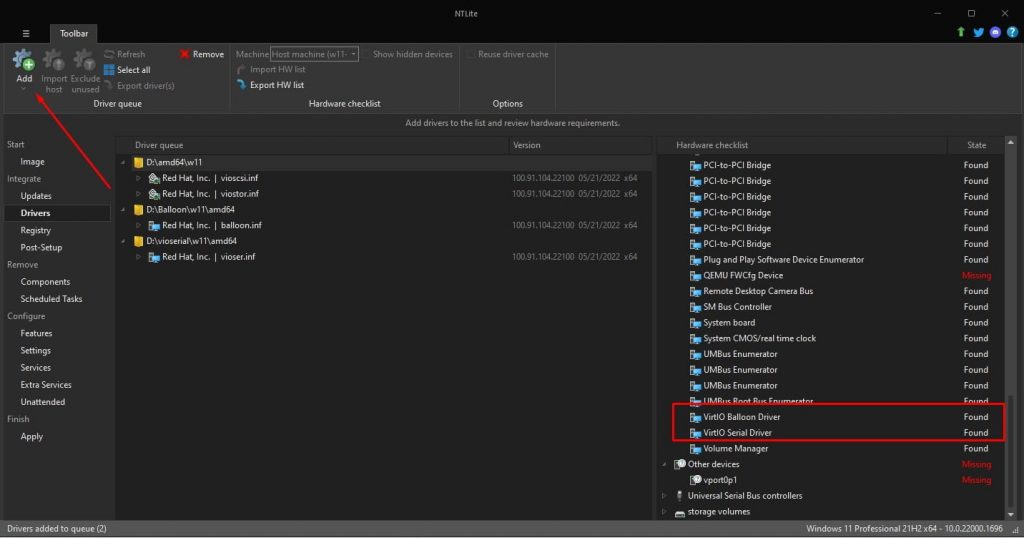Expand the balloon.inf driver entry

coord(139,225)
